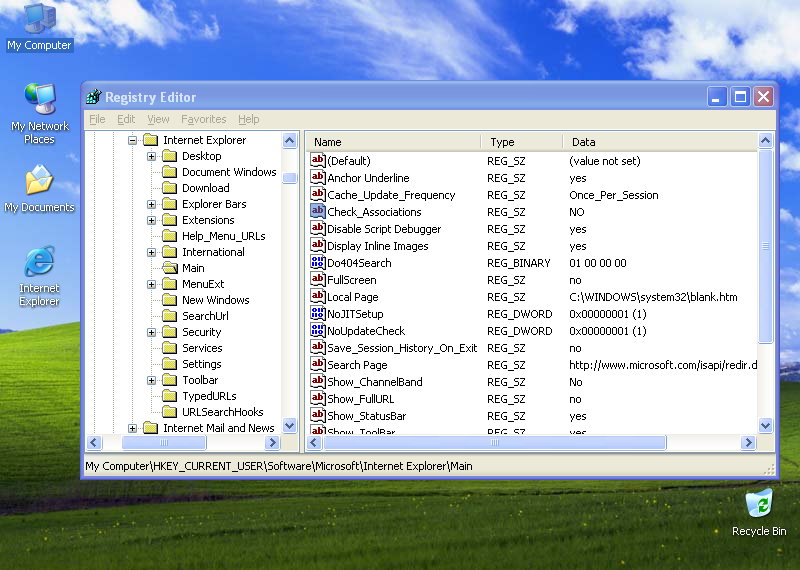Screen dimensions: 800x570
Task: Open the View menu
Action: click(x=158, y=119)
